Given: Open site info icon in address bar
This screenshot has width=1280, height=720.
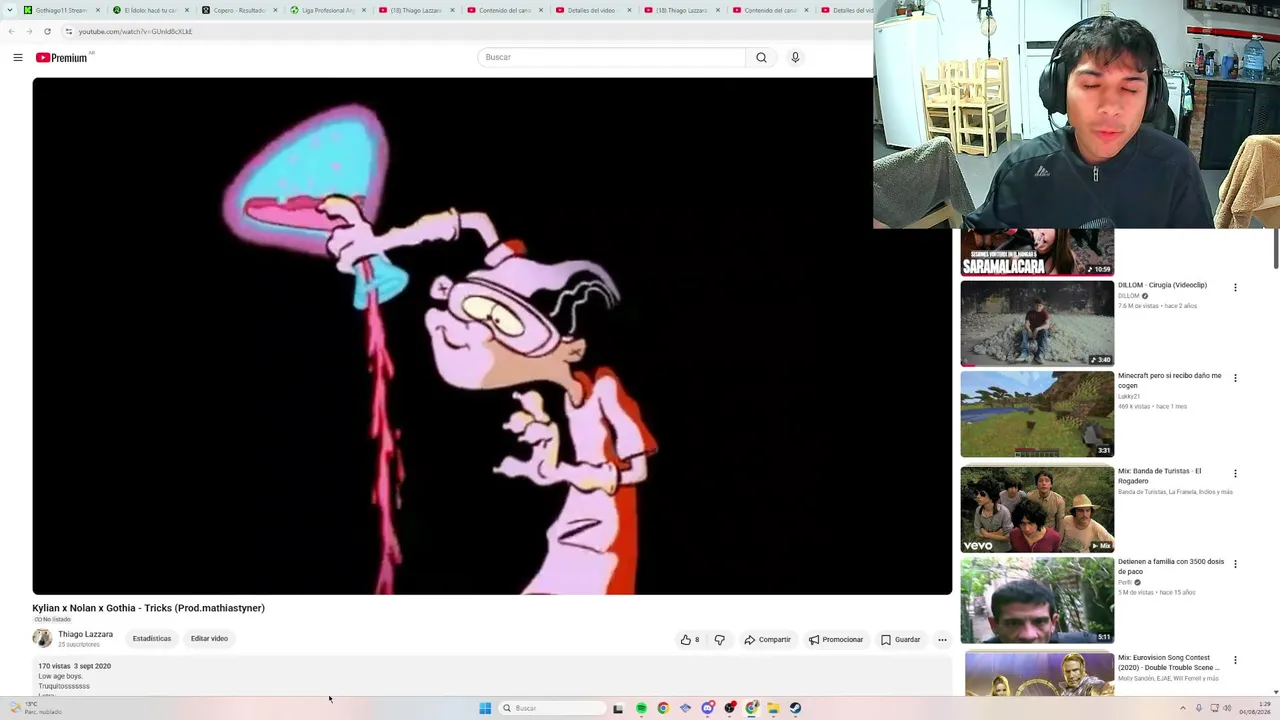Looking at the screenshot, I should click(69, 31).
